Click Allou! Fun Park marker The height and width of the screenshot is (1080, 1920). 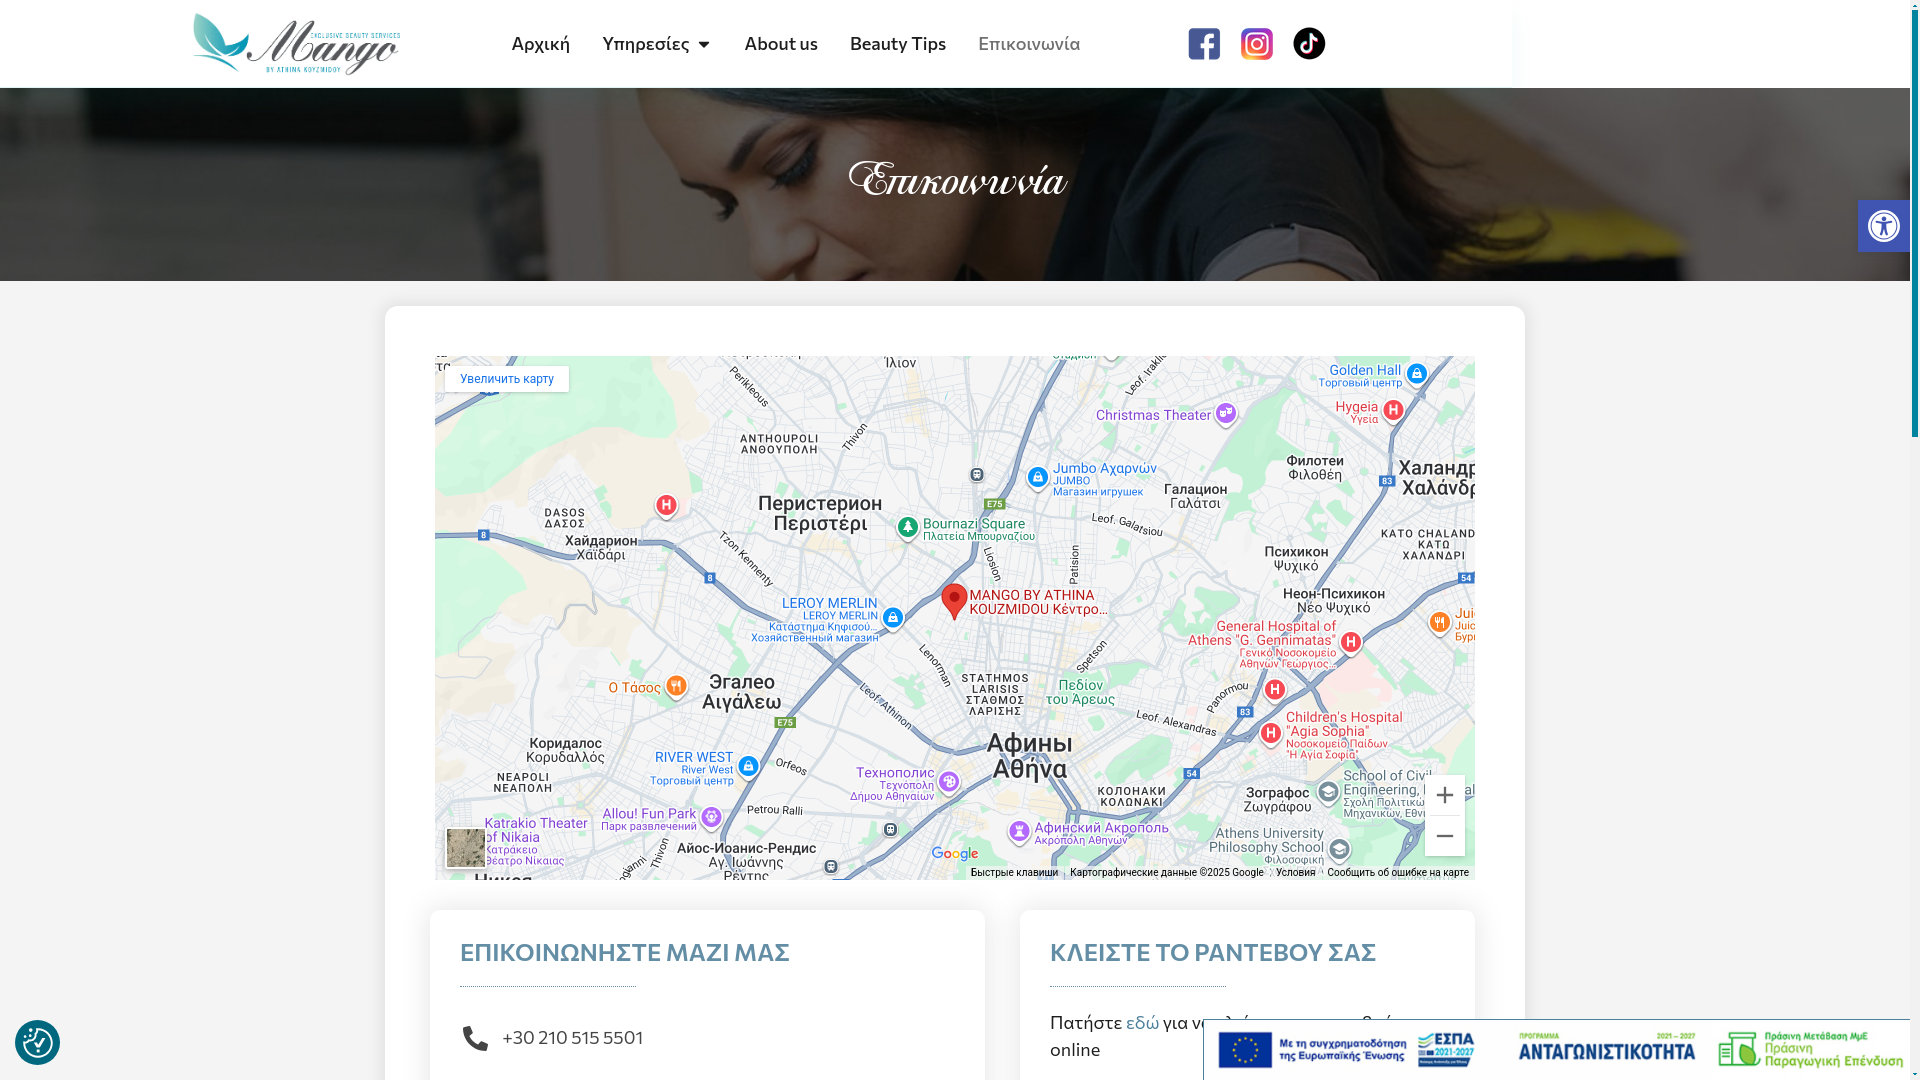click(711, 818)
